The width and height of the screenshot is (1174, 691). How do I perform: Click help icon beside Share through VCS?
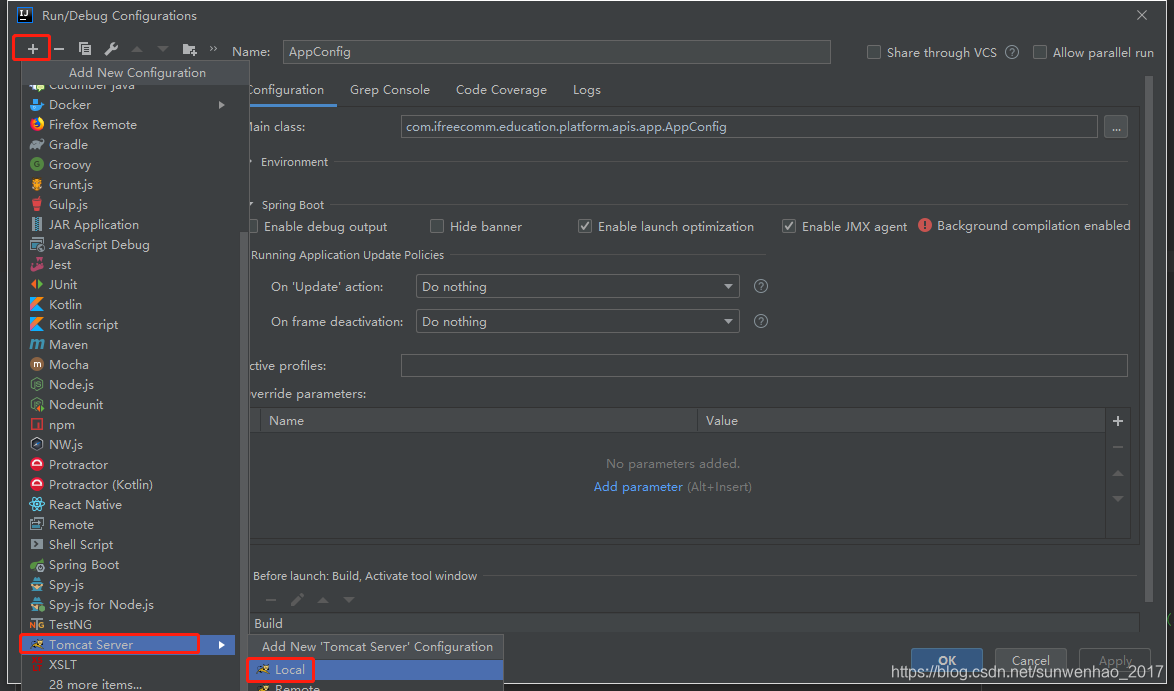tap(1012, 52)
